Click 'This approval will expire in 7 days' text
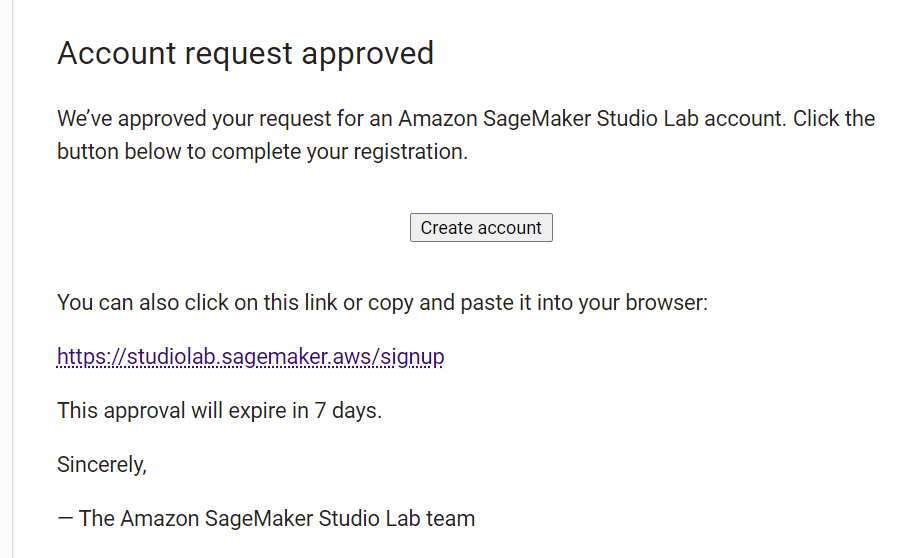This screenshot has height=558, width=918. 220,410
